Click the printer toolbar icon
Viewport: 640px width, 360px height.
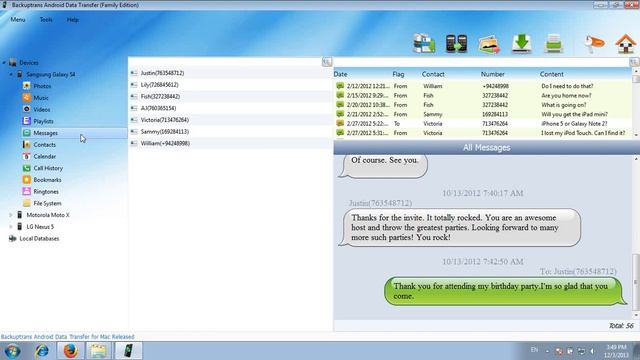554,44
